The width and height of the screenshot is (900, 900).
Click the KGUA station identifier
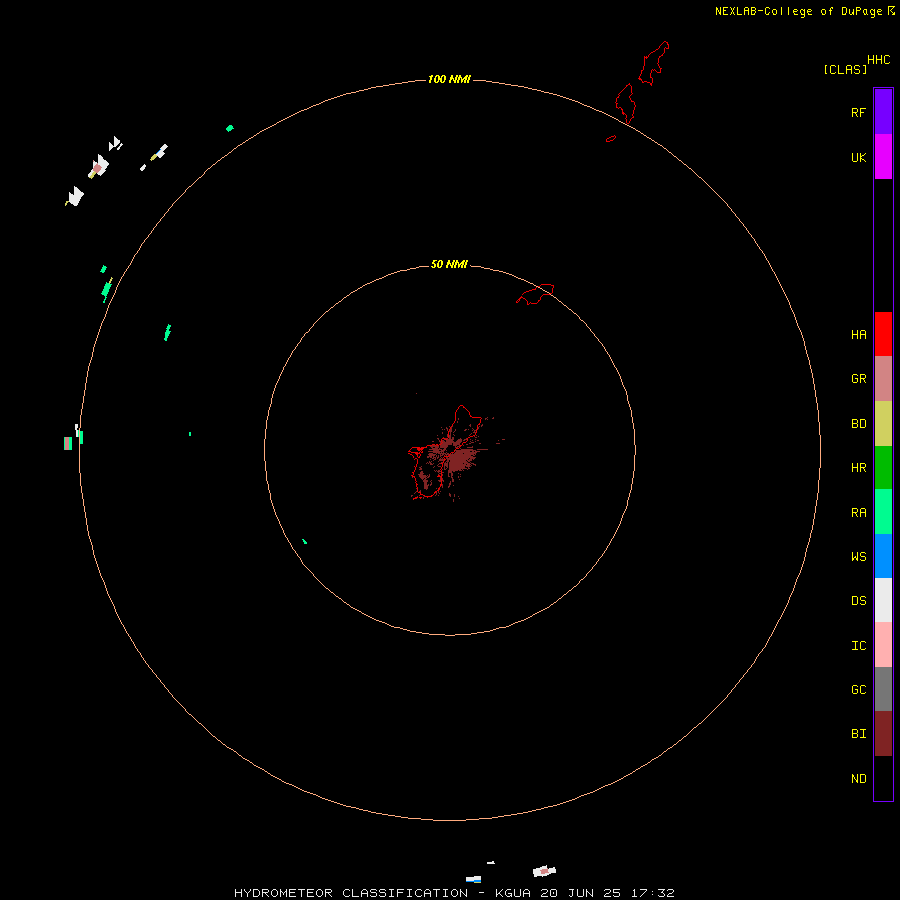coord(513,893)
